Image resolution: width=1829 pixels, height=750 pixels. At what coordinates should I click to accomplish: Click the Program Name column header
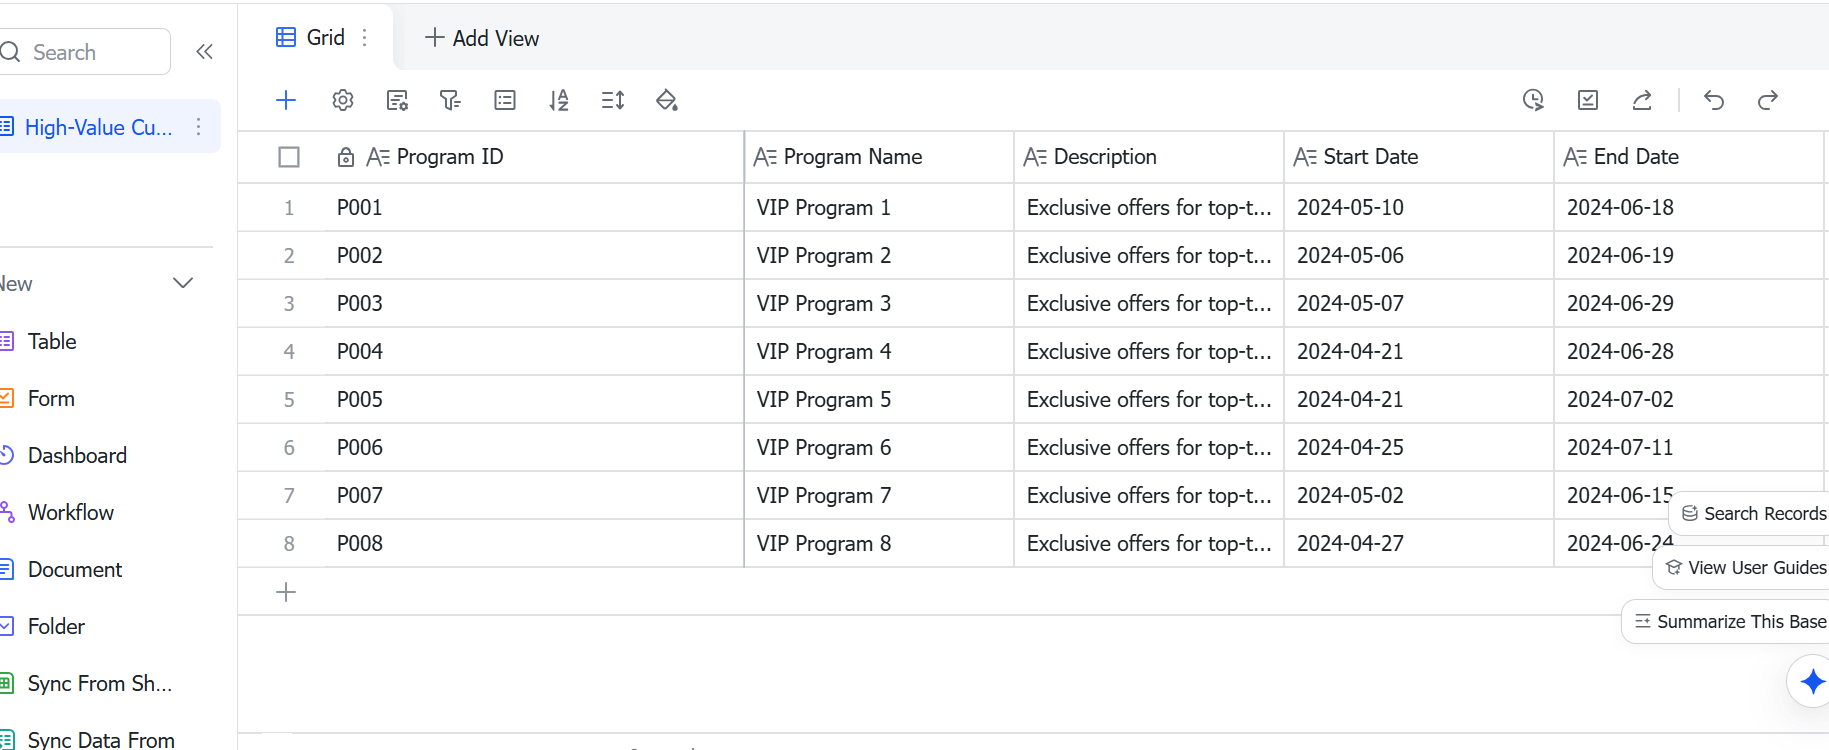pos(879,157)
